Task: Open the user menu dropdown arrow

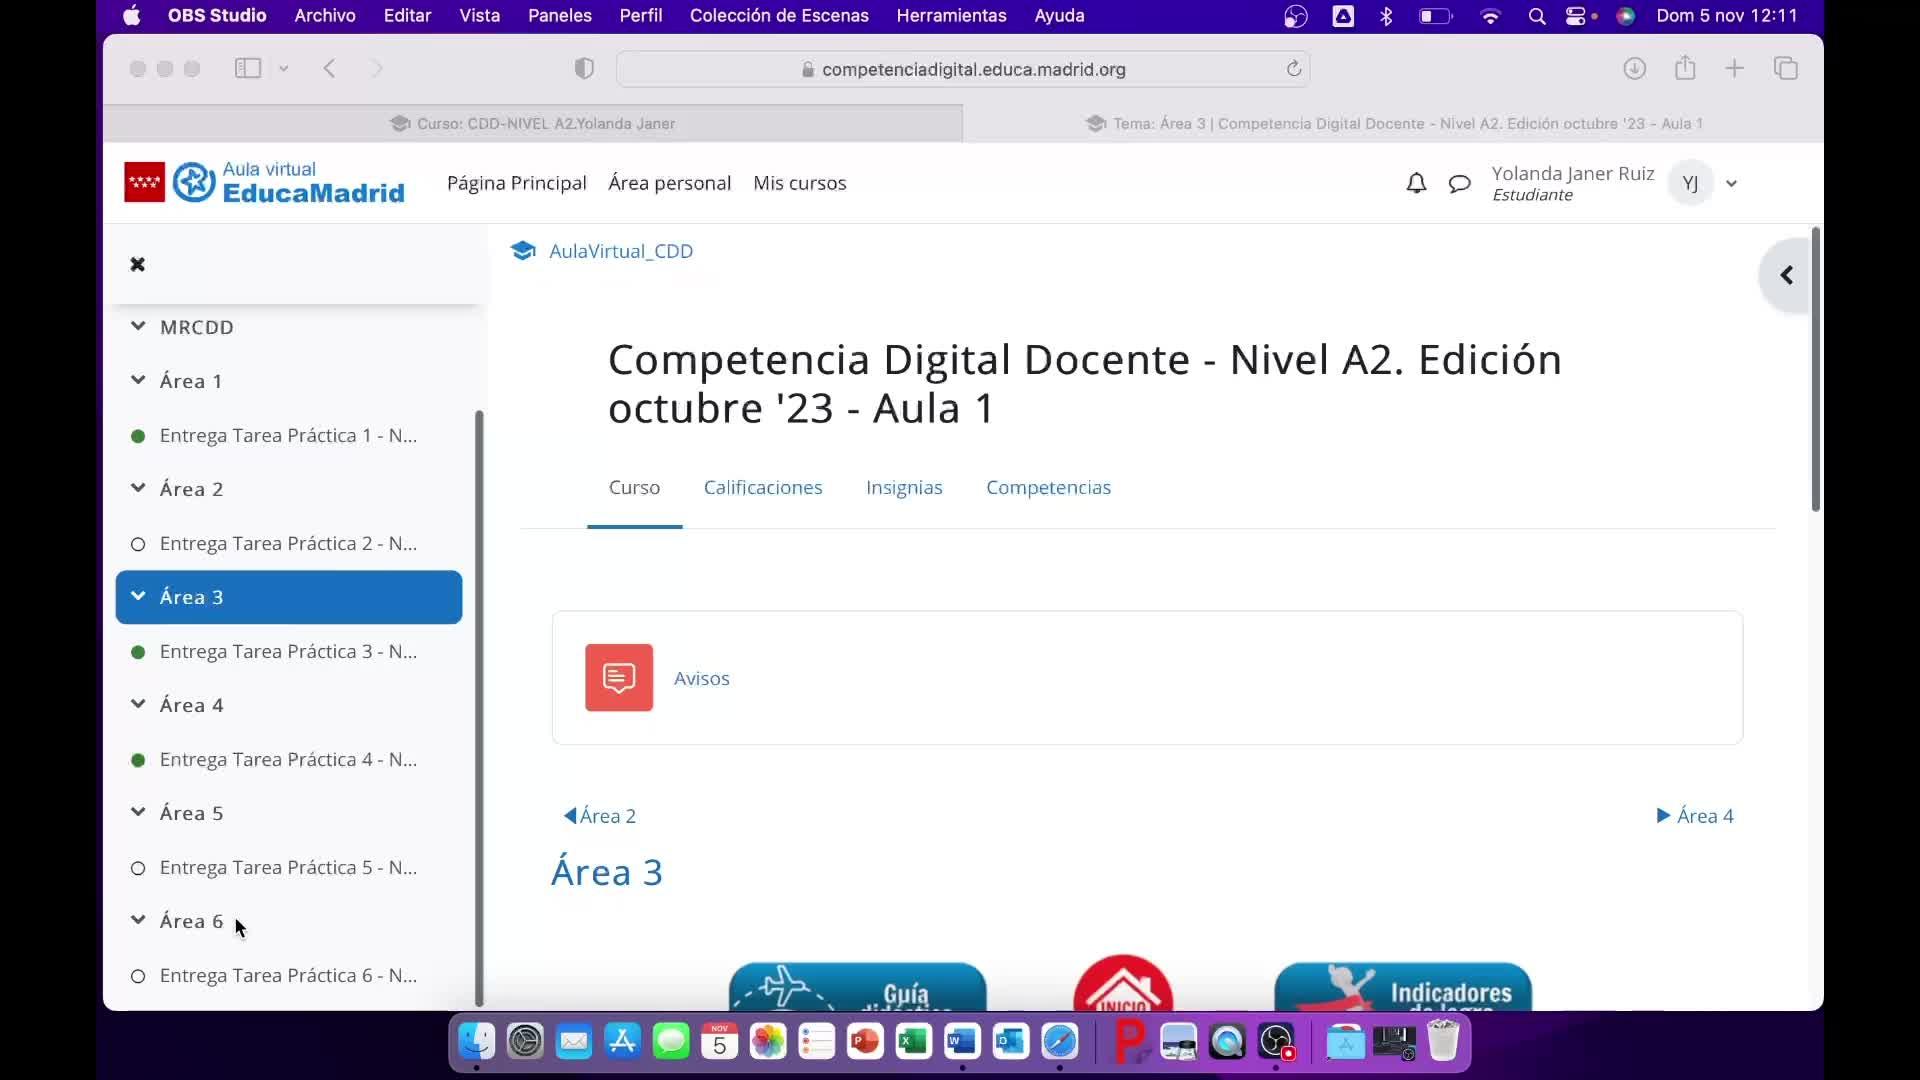Action: pos(1731,183)
